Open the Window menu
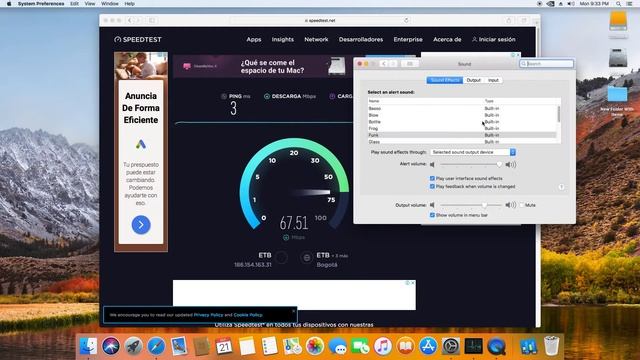The width and height of the screenshot is (640, 360). (109, 4)
